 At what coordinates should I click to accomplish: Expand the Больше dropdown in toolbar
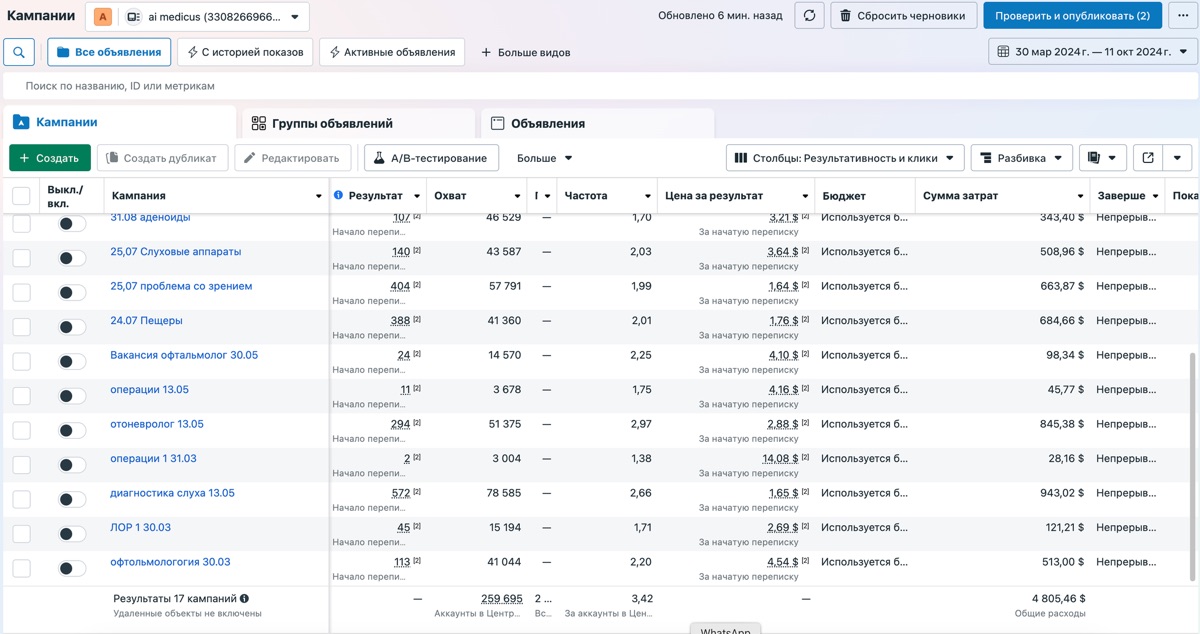coord(544,158)
